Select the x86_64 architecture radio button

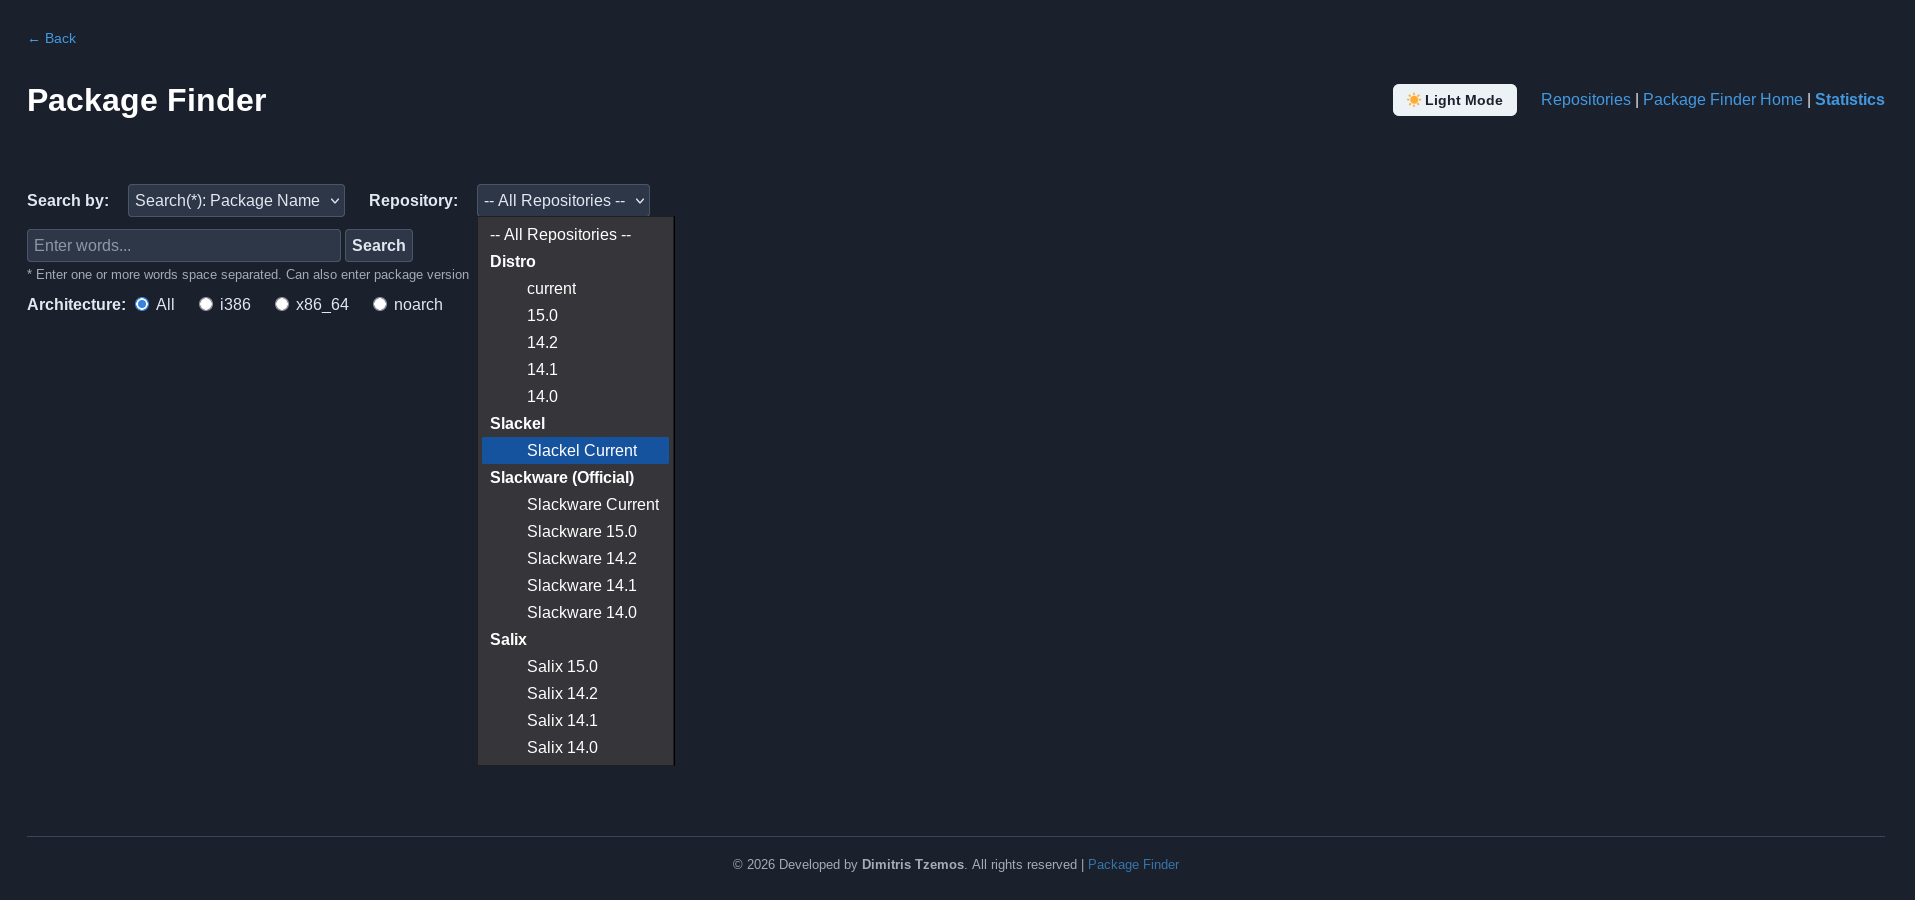282,304
